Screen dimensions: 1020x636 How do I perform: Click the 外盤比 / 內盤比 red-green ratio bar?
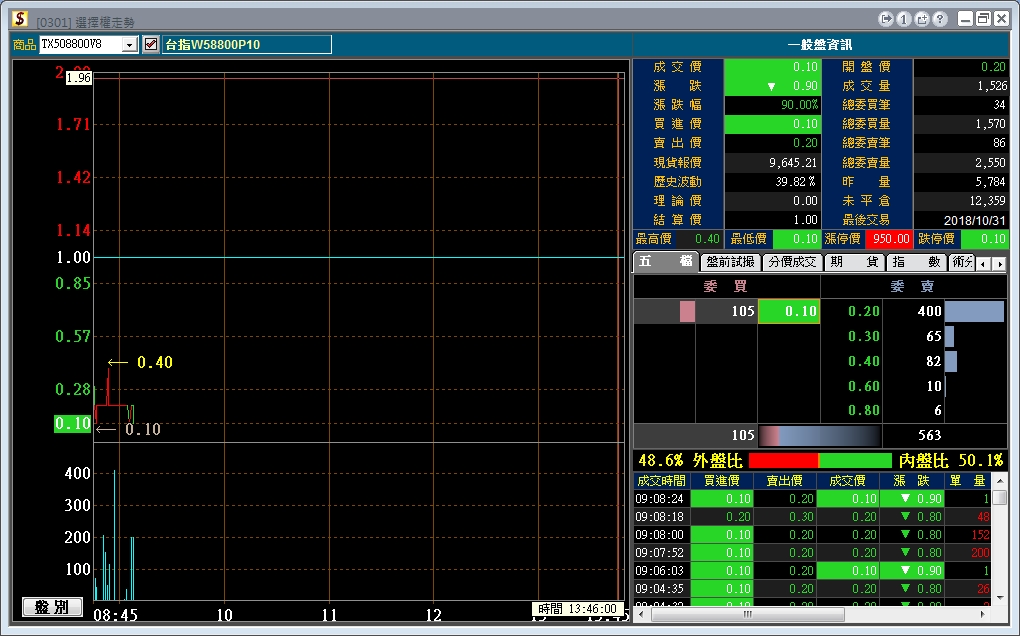click(x=820, y=460)
